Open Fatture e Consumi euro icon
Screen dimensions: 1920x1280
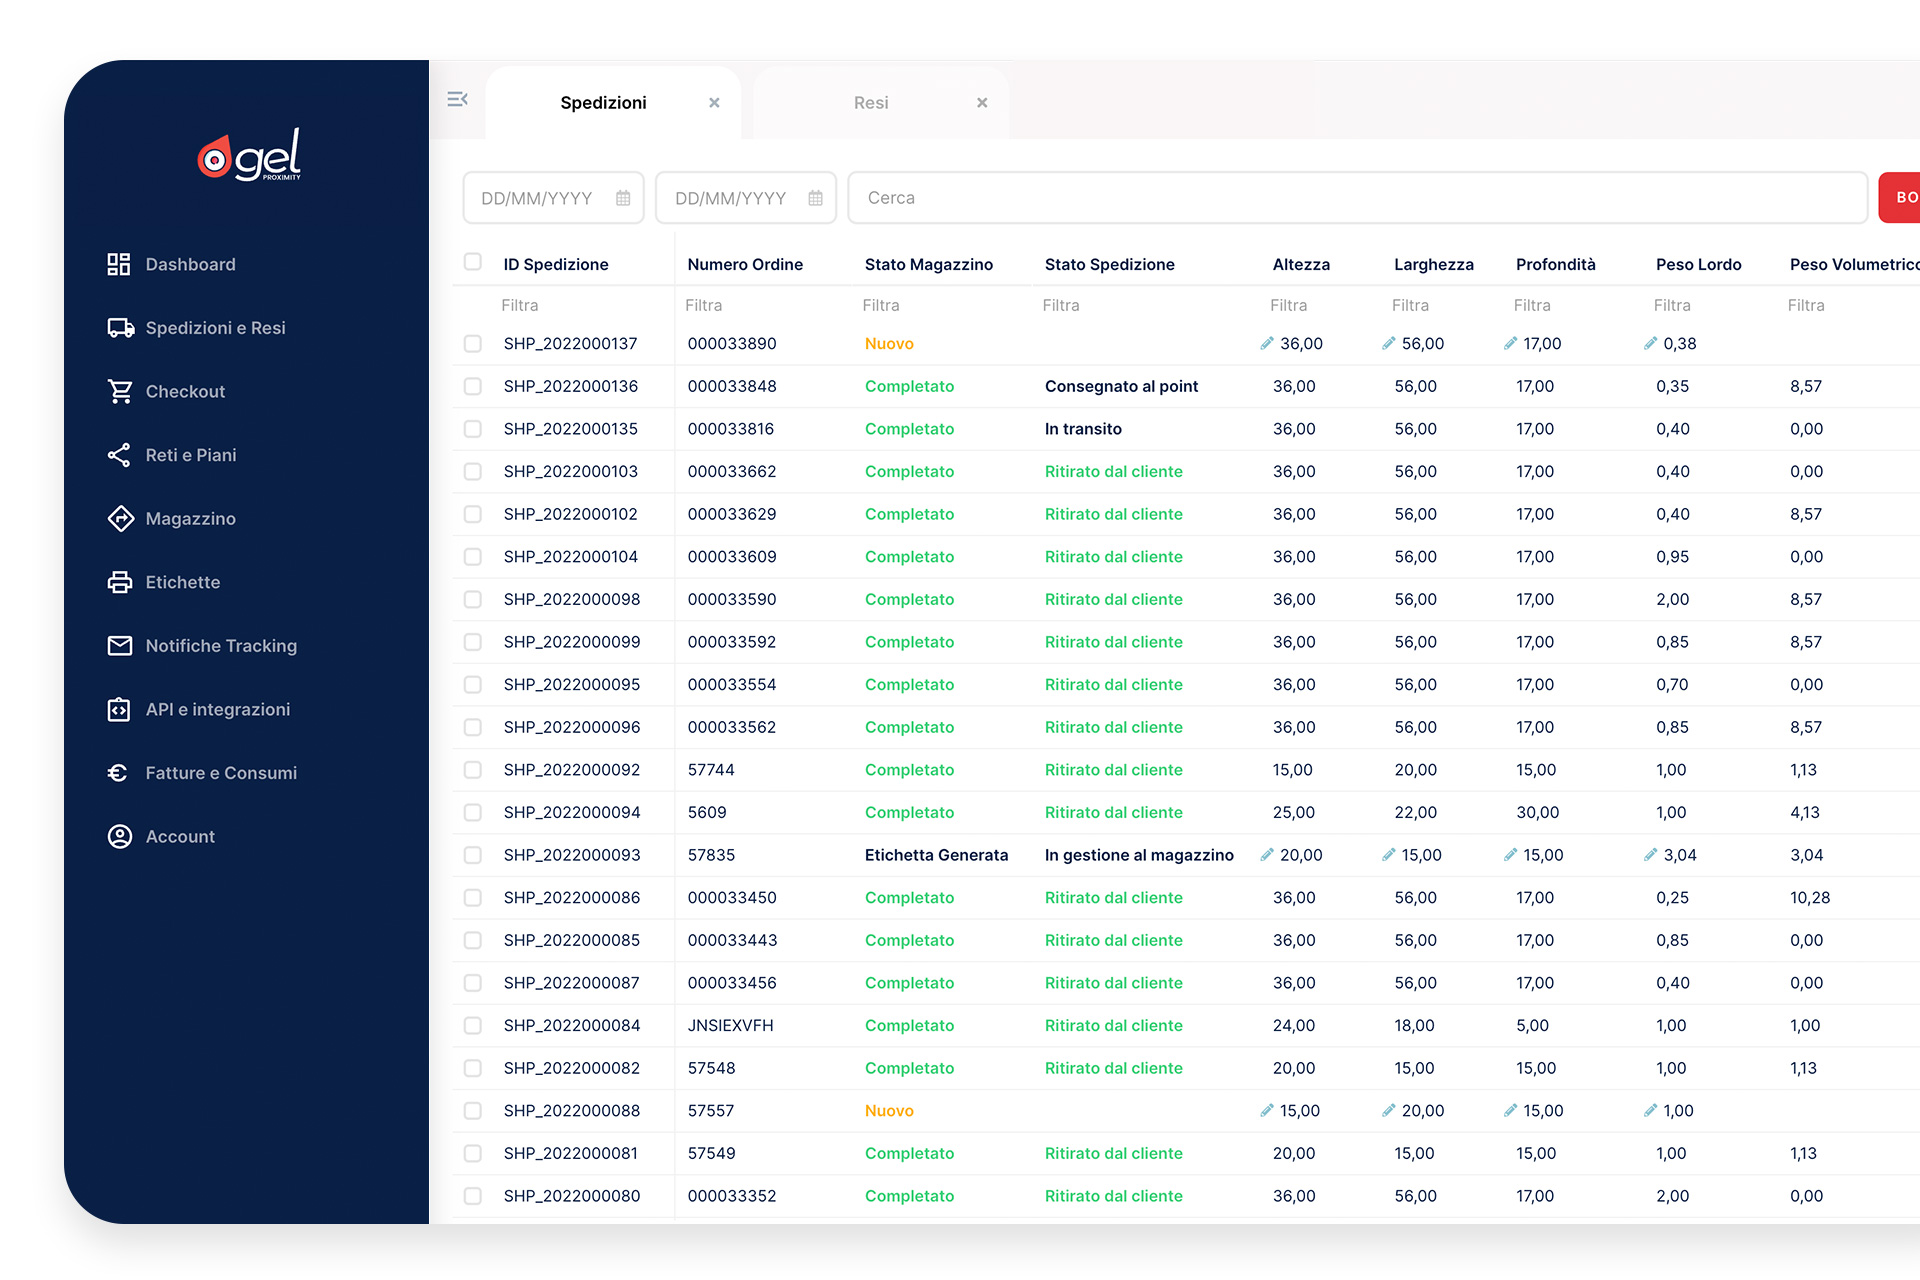point(120,773)
